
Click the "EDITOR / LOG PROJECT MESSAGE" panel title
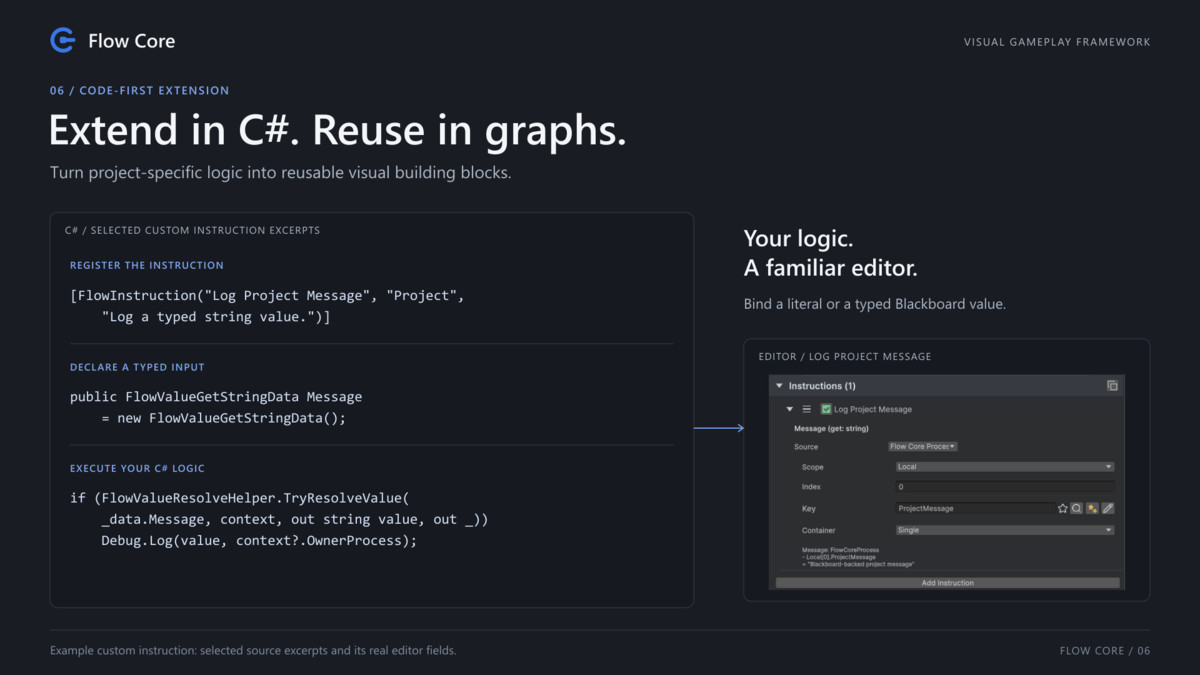[845, 356]
